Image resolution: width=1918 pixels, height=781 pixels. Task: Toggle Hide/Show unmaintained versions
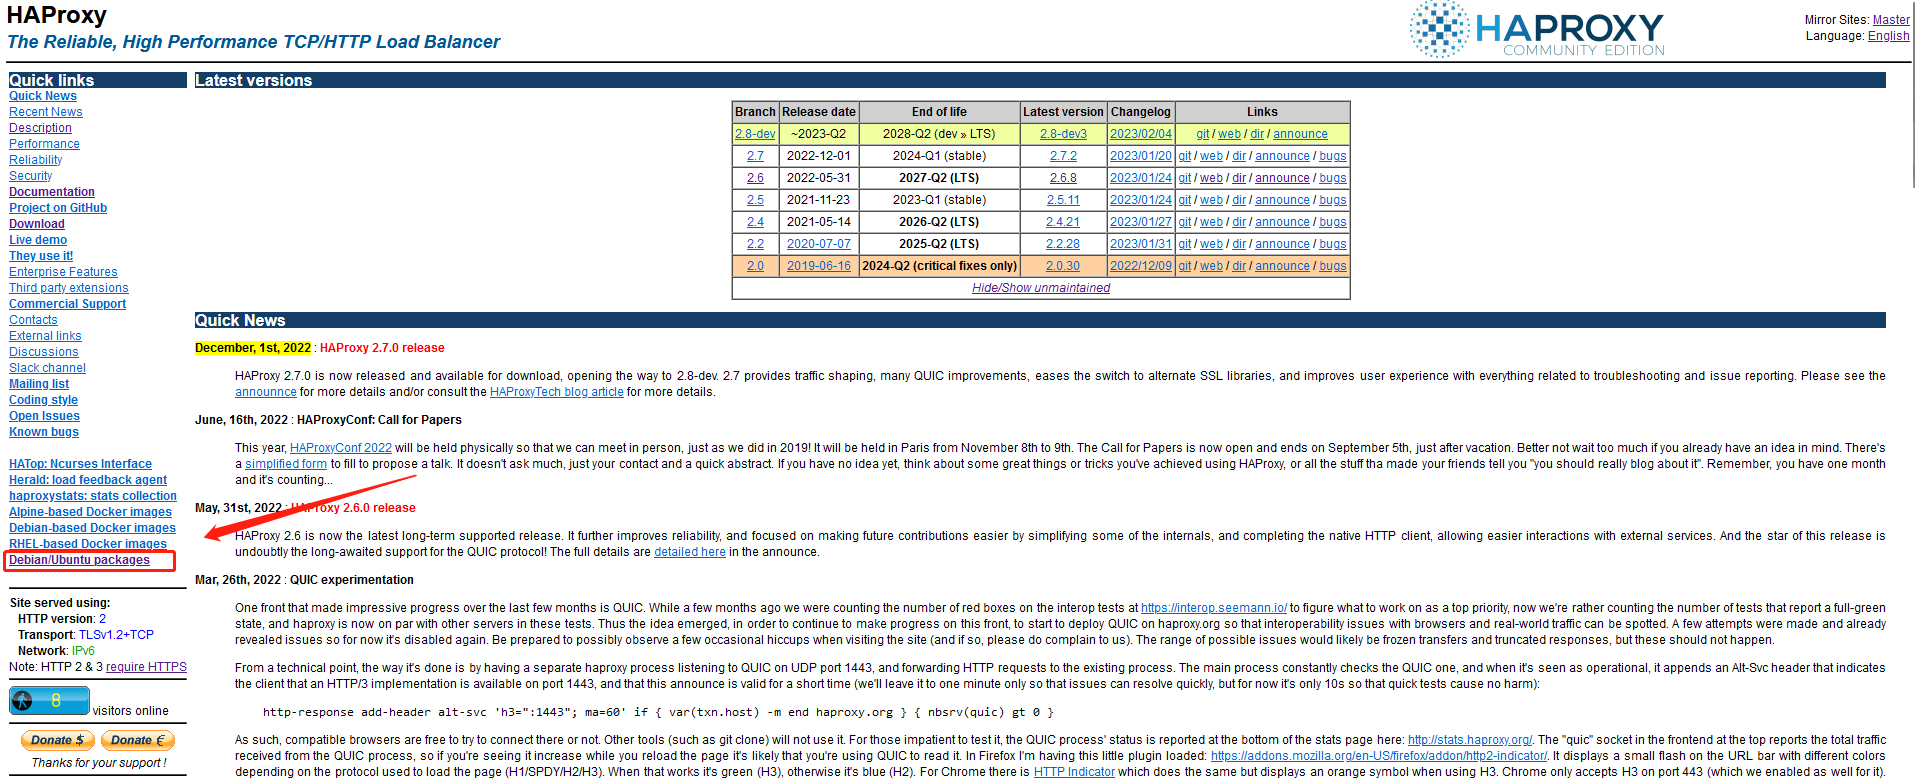point(1041,288)
